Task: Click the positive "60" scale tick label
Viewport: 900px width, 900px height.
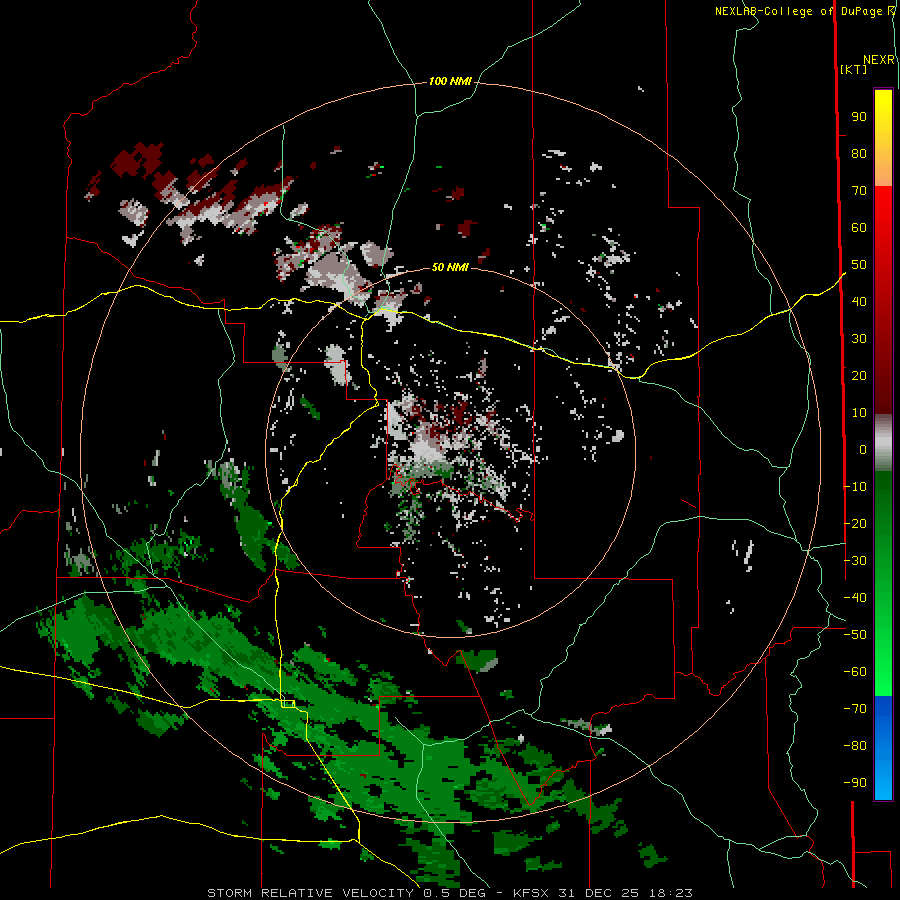Action: pos(859,228)
